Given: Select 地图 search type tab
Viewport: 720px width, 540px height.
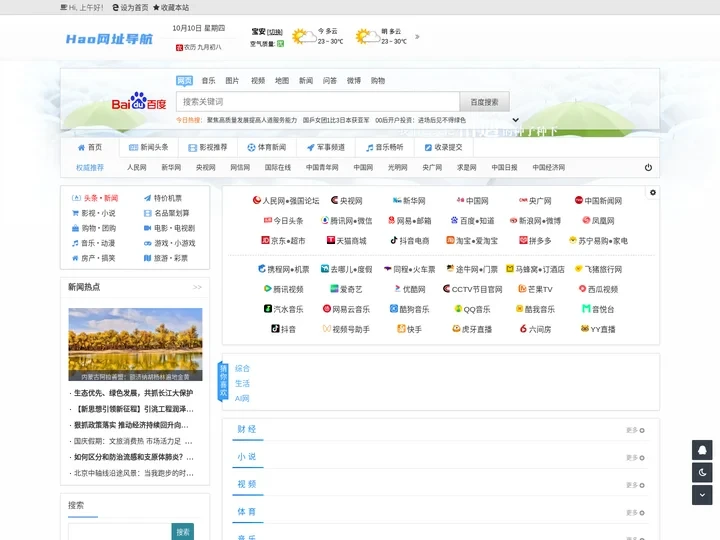Looking at the screenshot, I should [x=282, y=81].
